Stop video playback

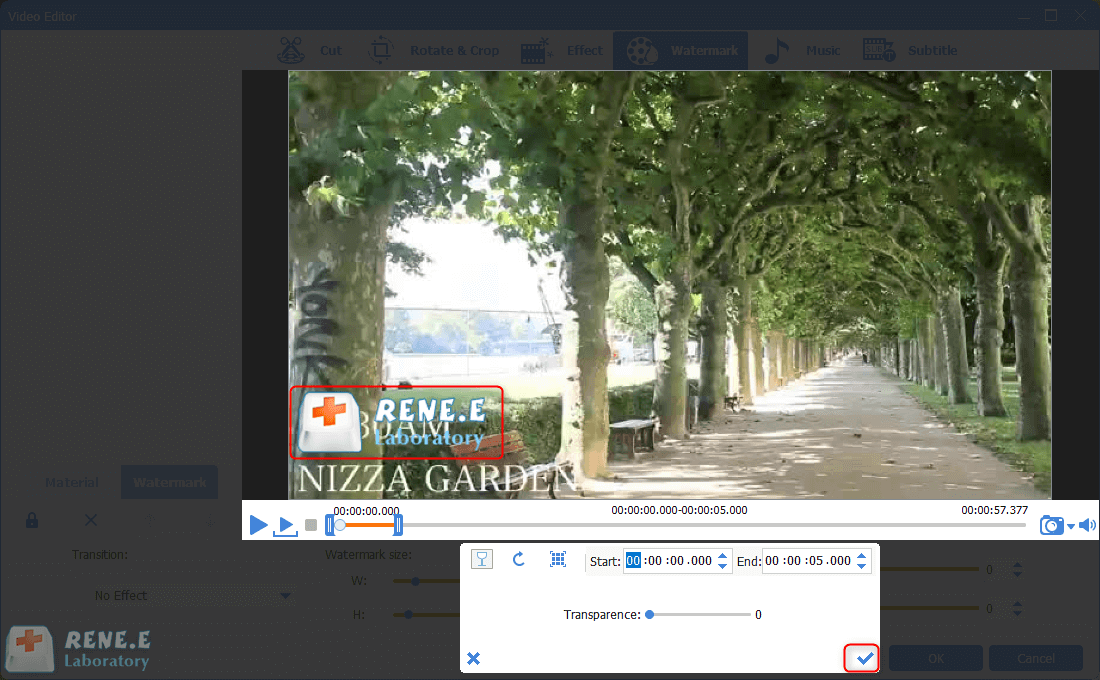pos(311,525)
